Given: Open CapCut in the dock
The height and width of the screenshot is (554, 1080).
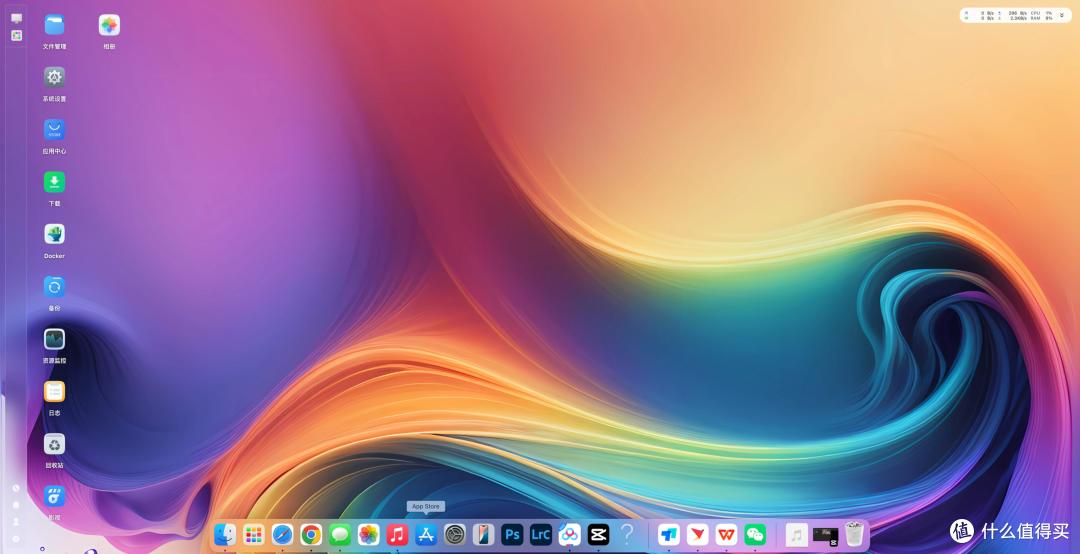Looking at the screenshot, I should tap(598, 535).
